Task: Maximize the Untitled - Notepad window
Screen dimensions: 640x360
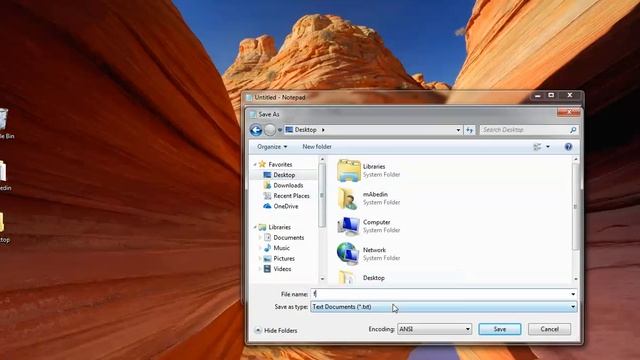Action: point(551,95)
